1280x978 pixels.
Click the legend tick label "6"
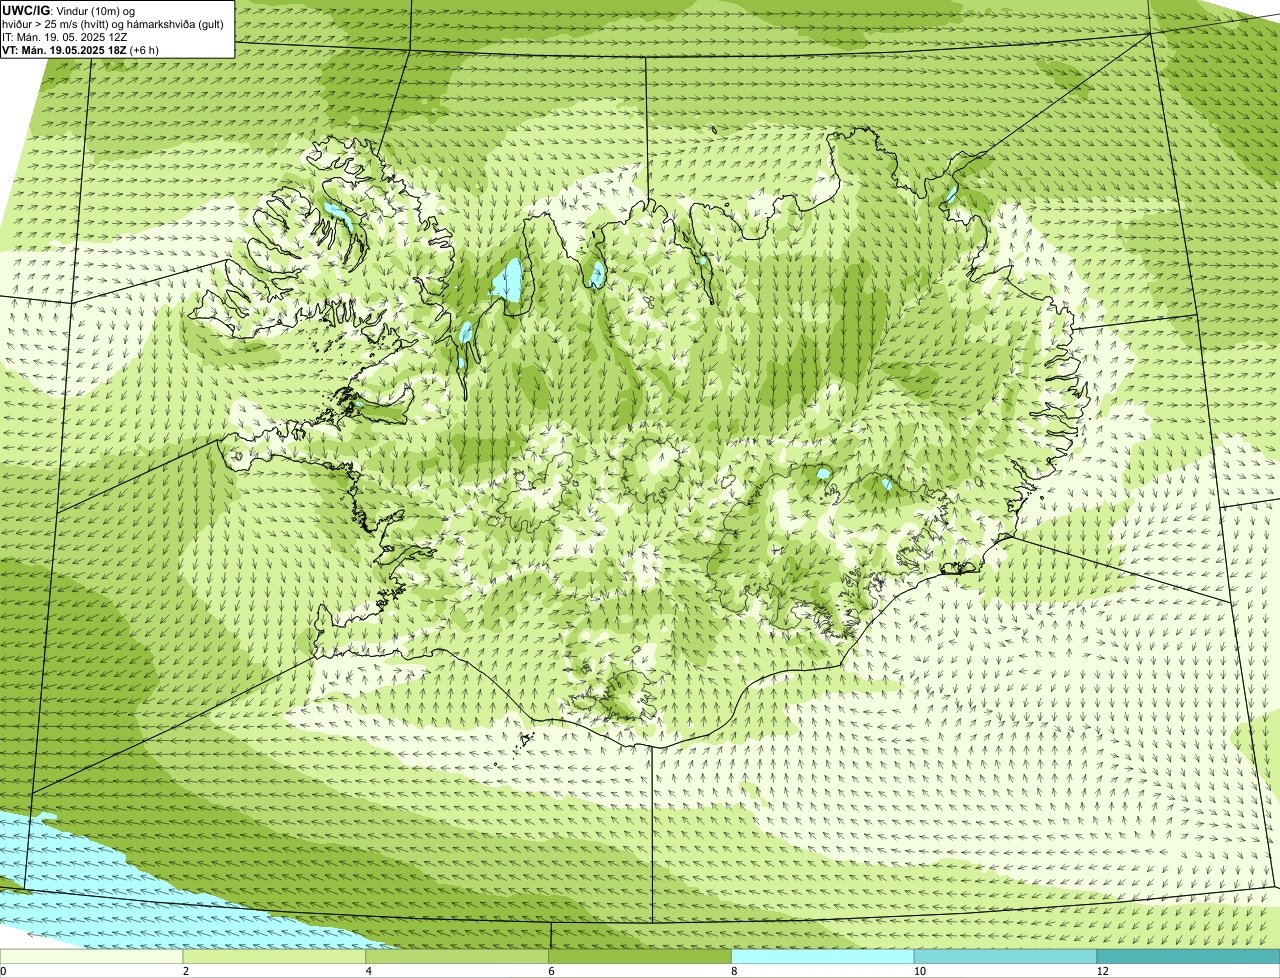click(552, 971)
